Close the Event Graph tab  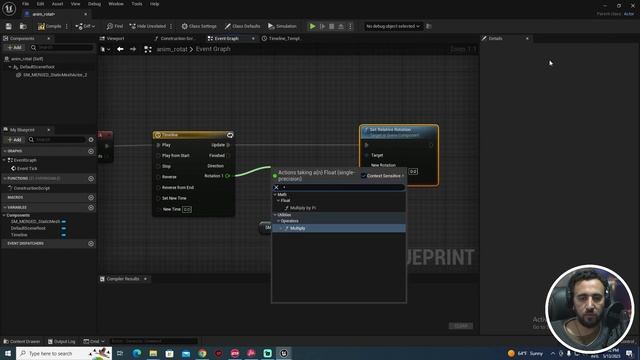(253, 38)
